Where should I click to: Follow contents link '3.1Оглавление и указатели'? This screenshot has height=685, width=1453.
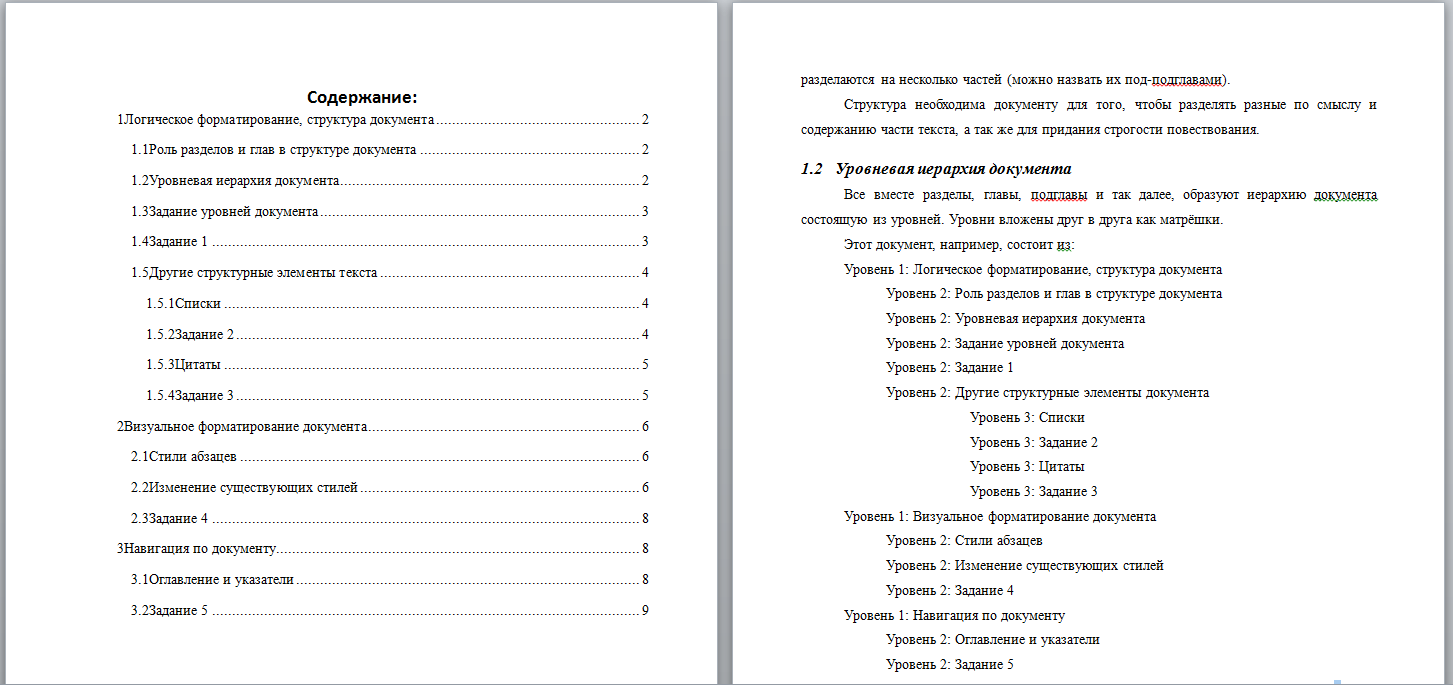point(392,580)
